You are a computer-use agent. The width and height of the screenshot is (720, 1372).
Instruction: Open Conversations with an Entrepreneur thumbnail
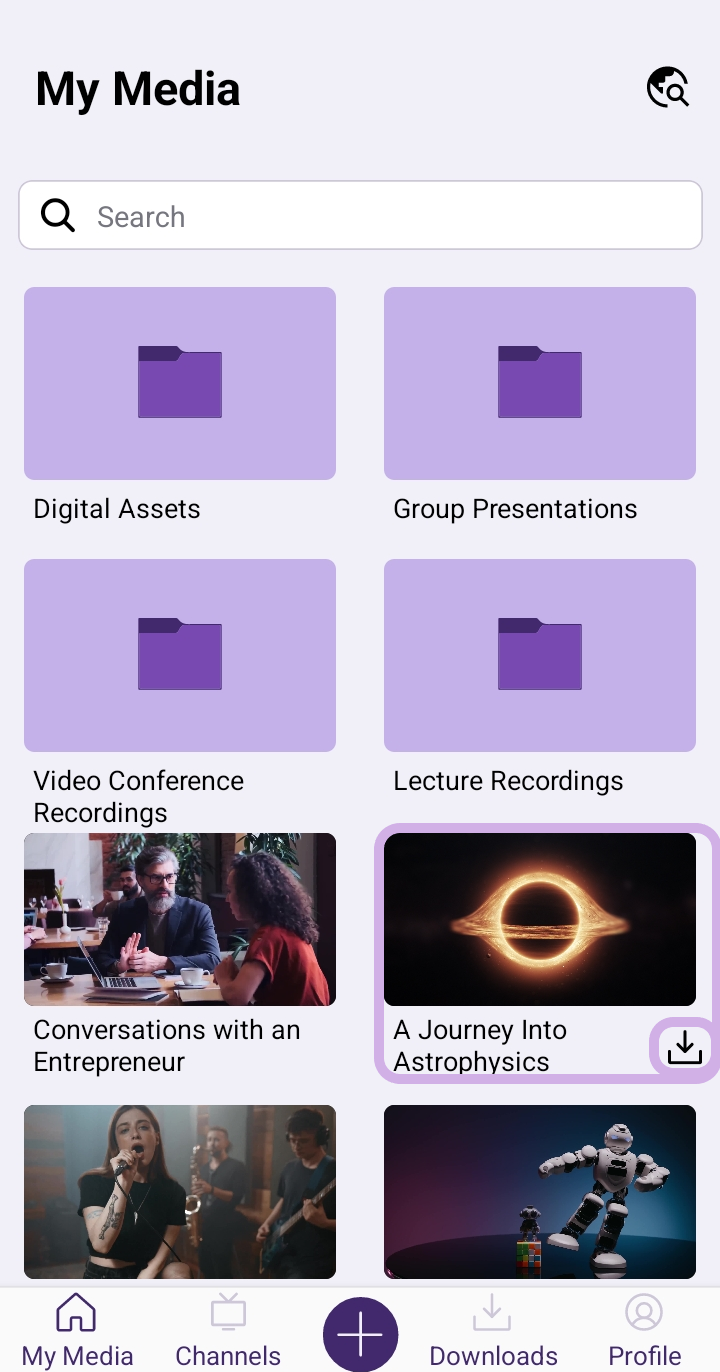[x=180, y=919]
